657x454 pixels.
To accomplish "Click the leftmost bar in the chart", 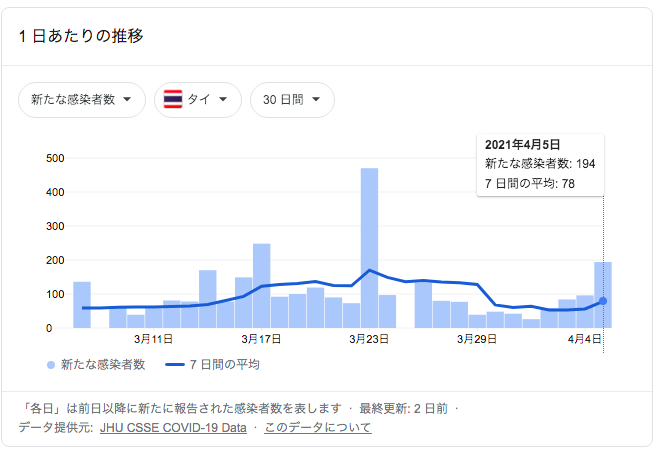I will tap(82, 304).
